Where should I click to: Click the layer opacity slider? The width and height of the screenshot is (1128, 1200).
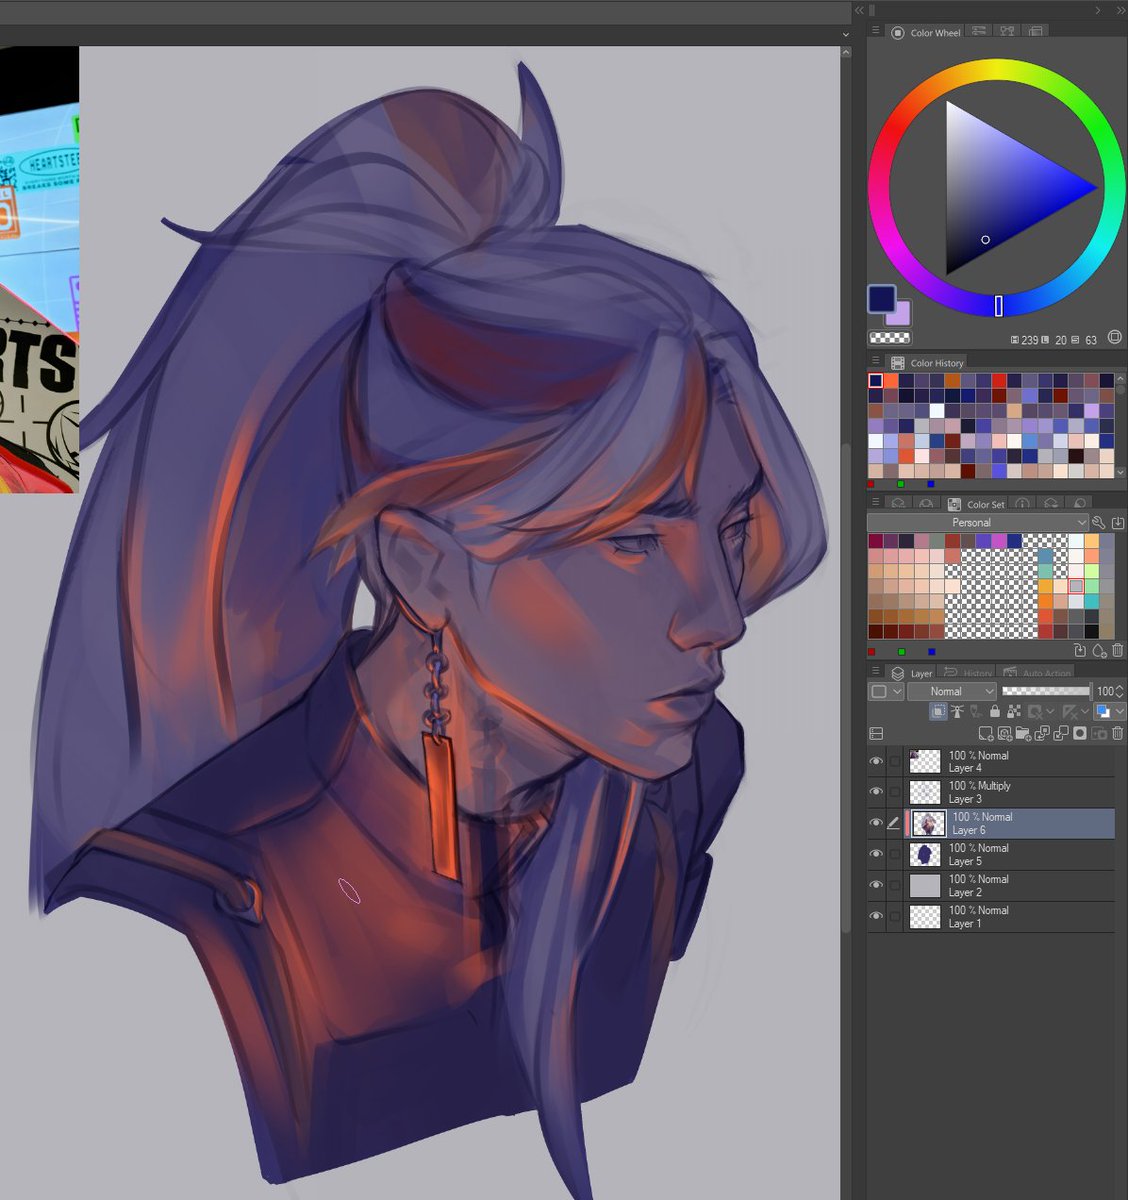point(1046,691)
